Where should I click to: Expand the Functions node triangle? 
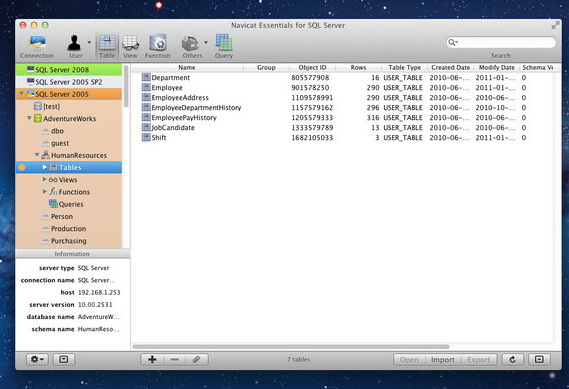45,192
